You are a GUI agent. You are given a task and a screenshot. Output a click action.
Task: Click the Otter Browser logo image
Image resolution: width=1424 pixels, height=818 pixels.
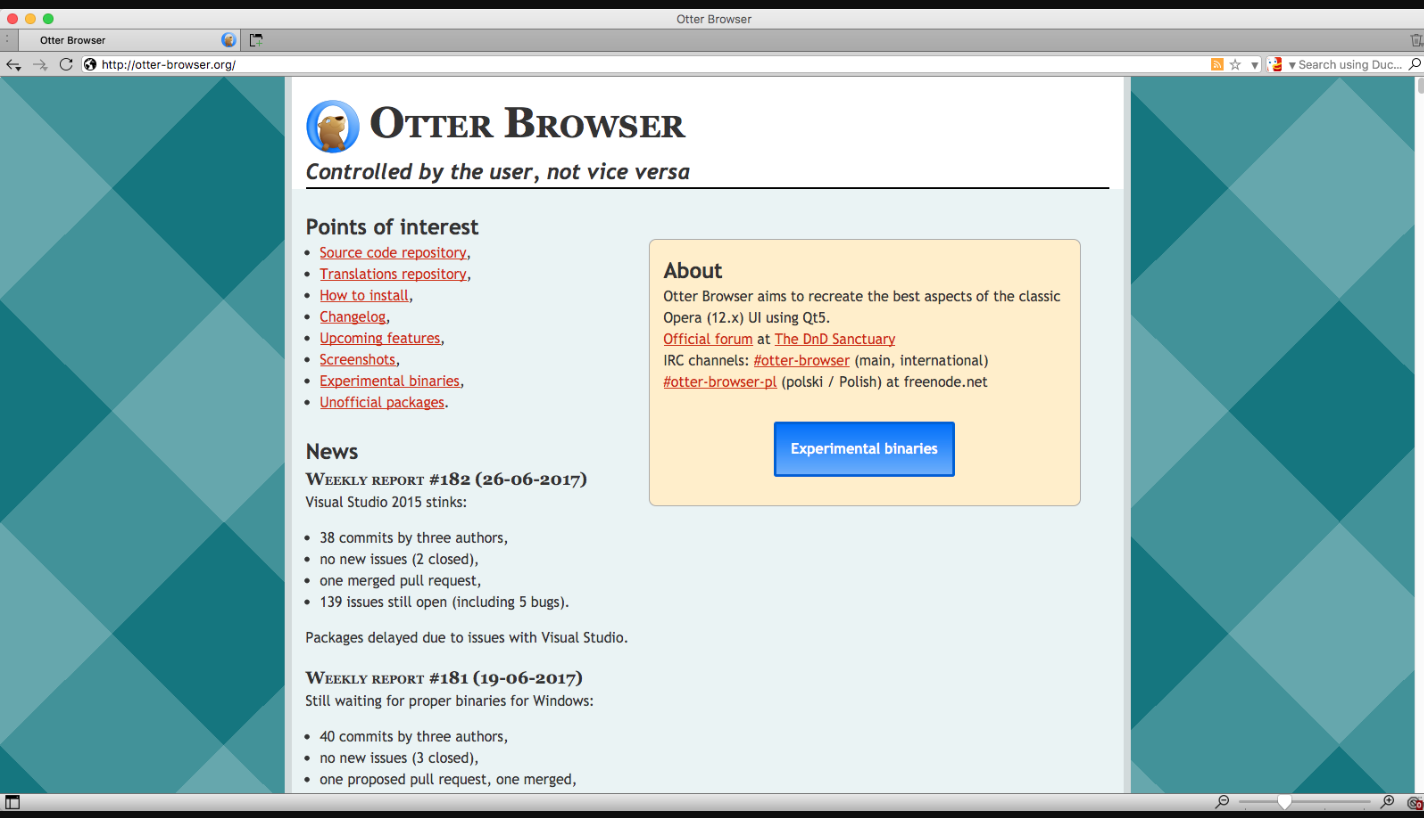(333, 126)
